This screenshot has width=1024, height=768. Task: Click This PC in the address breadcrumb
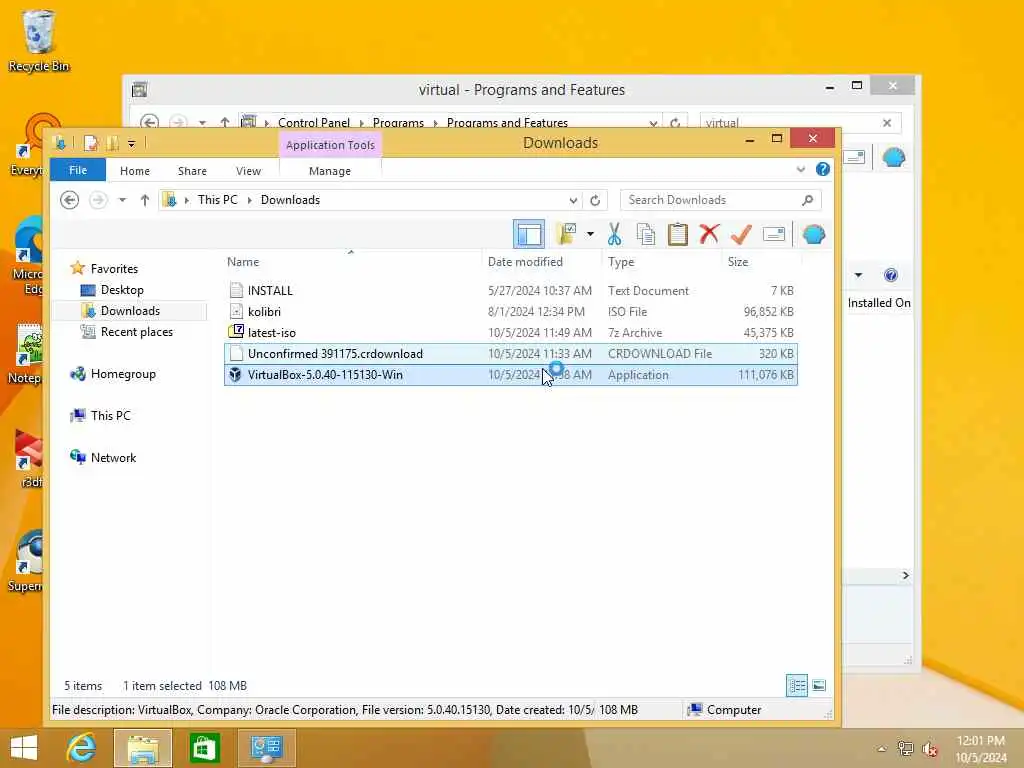217,200
